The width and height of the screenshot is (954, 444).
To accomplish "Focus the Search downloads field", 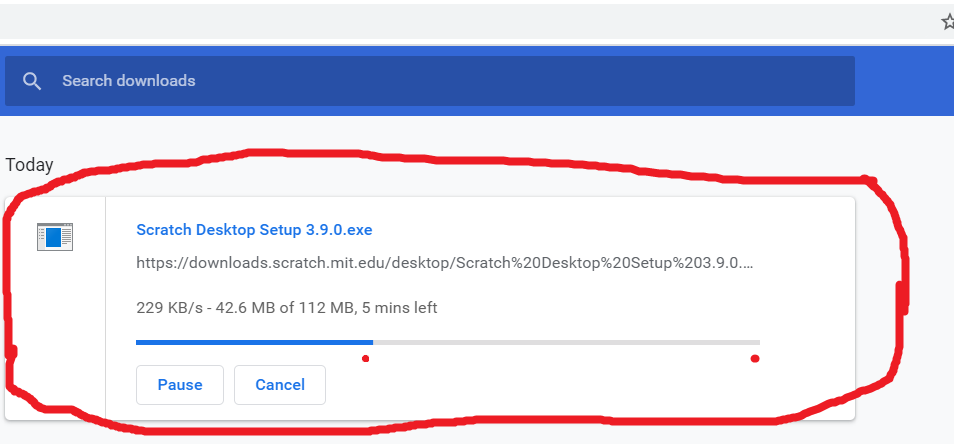I will pyautogui.click(x=430, y=81).
